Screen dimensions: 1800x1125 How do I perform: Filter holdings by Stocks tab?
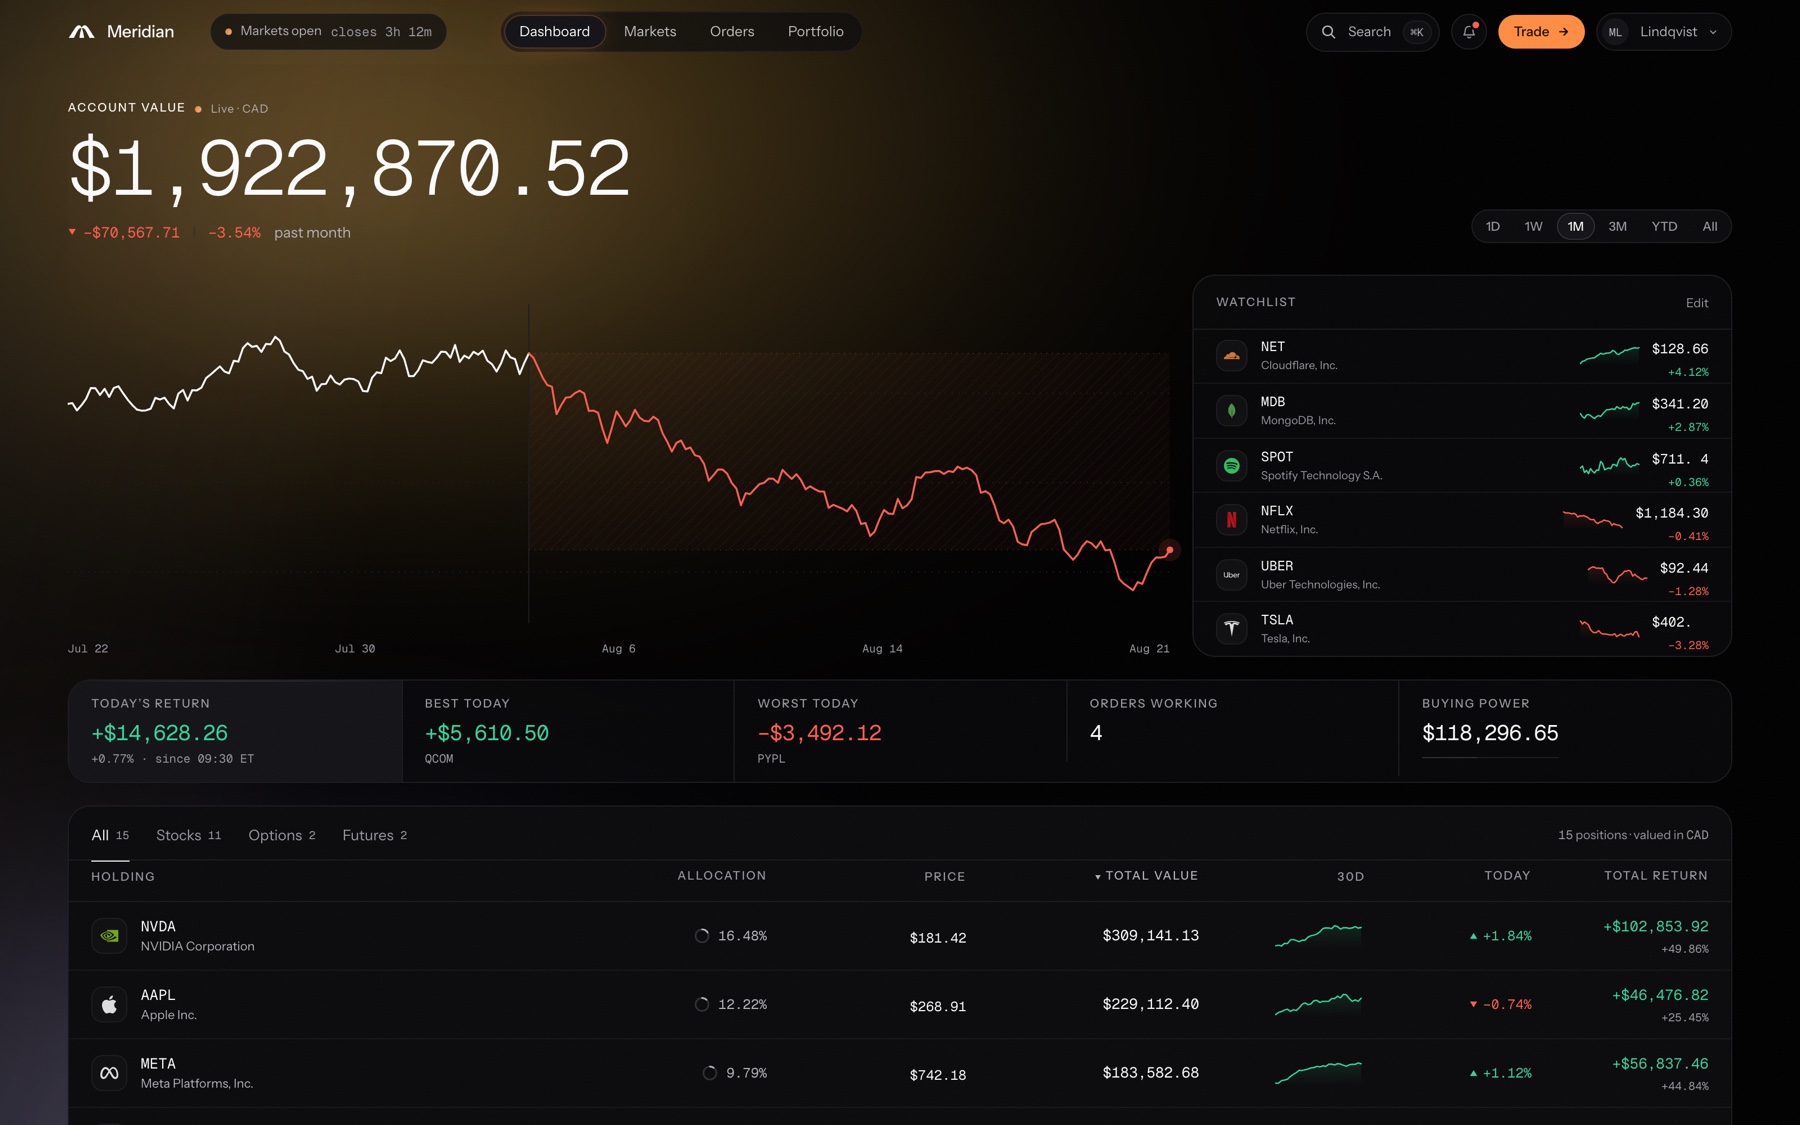(188, 836)
